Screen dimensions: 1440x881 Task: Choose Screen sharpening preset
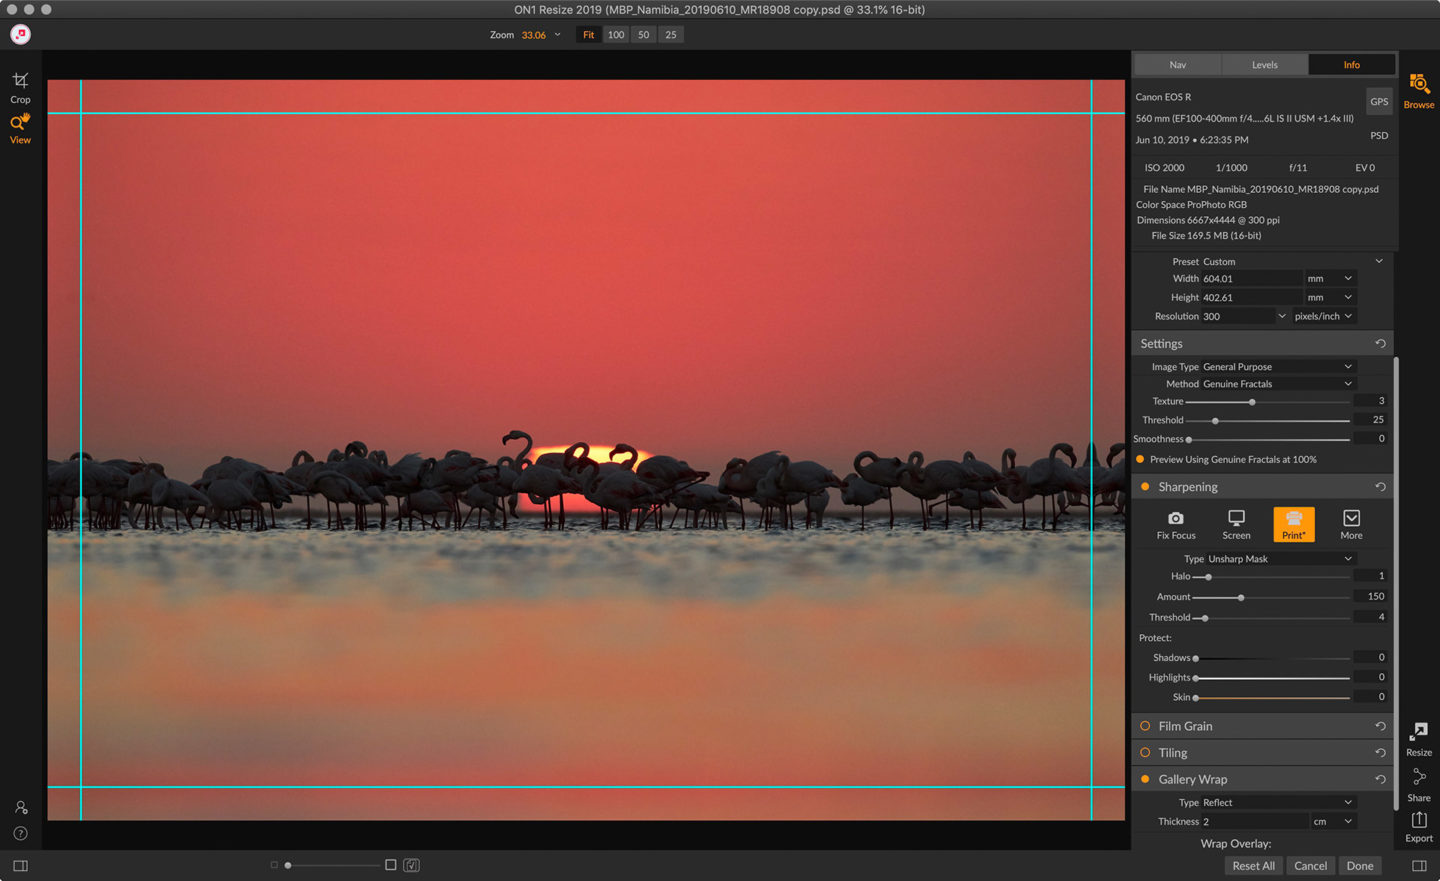point(1236,524)
